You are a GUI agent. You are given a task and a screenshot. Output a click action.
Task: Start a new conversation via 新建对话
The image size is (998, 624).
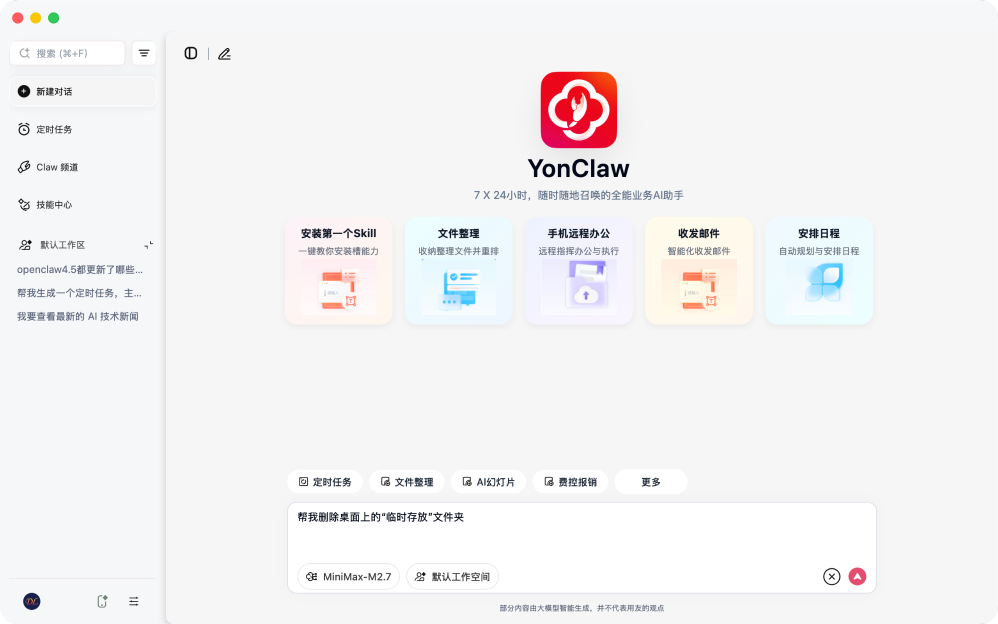coord(83,91)
